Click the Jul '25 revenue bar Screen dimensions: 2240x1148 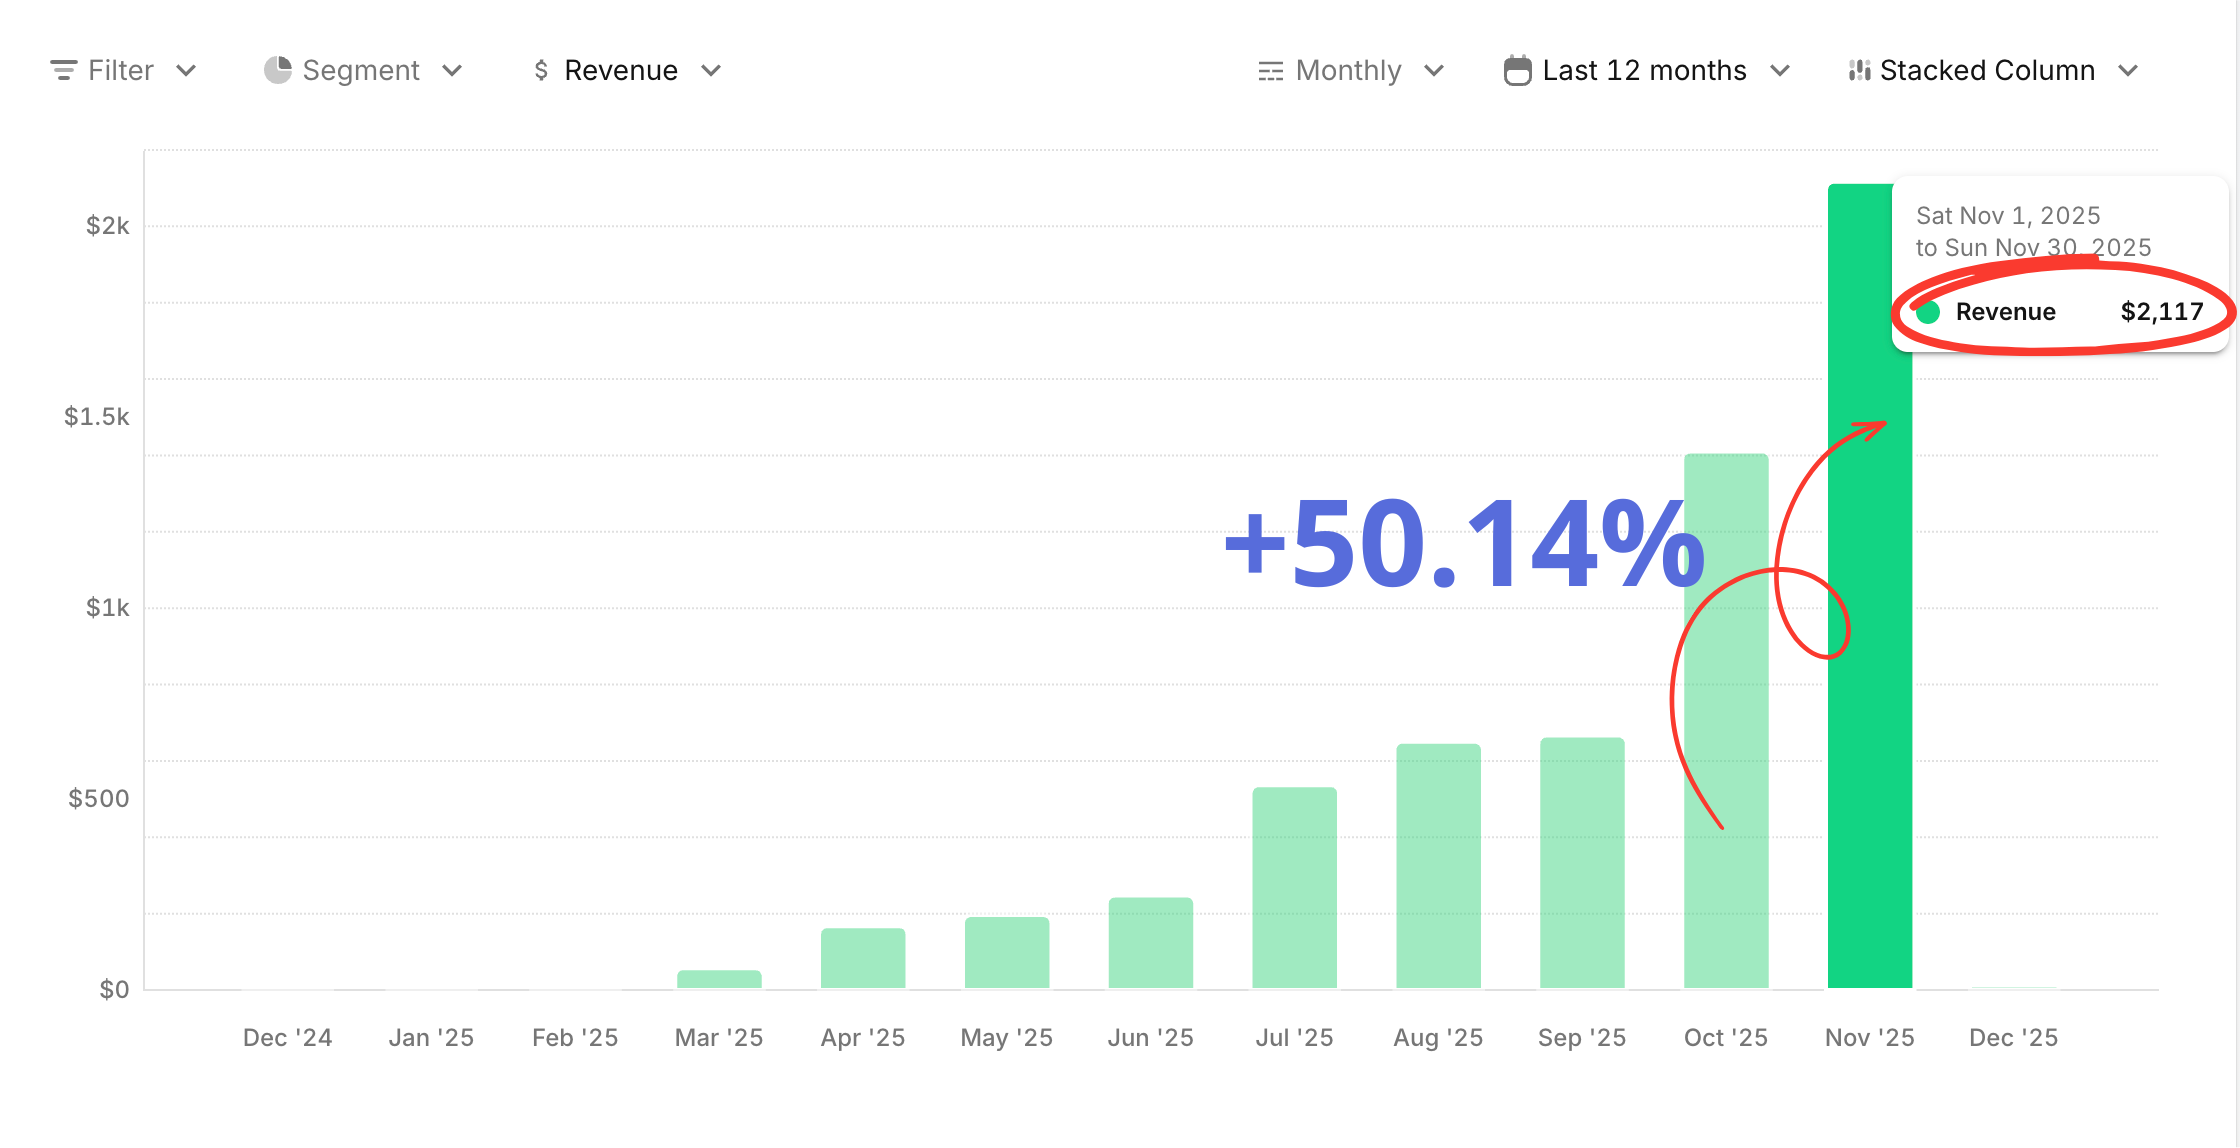pyautogui.click(x=1294, y=888)
